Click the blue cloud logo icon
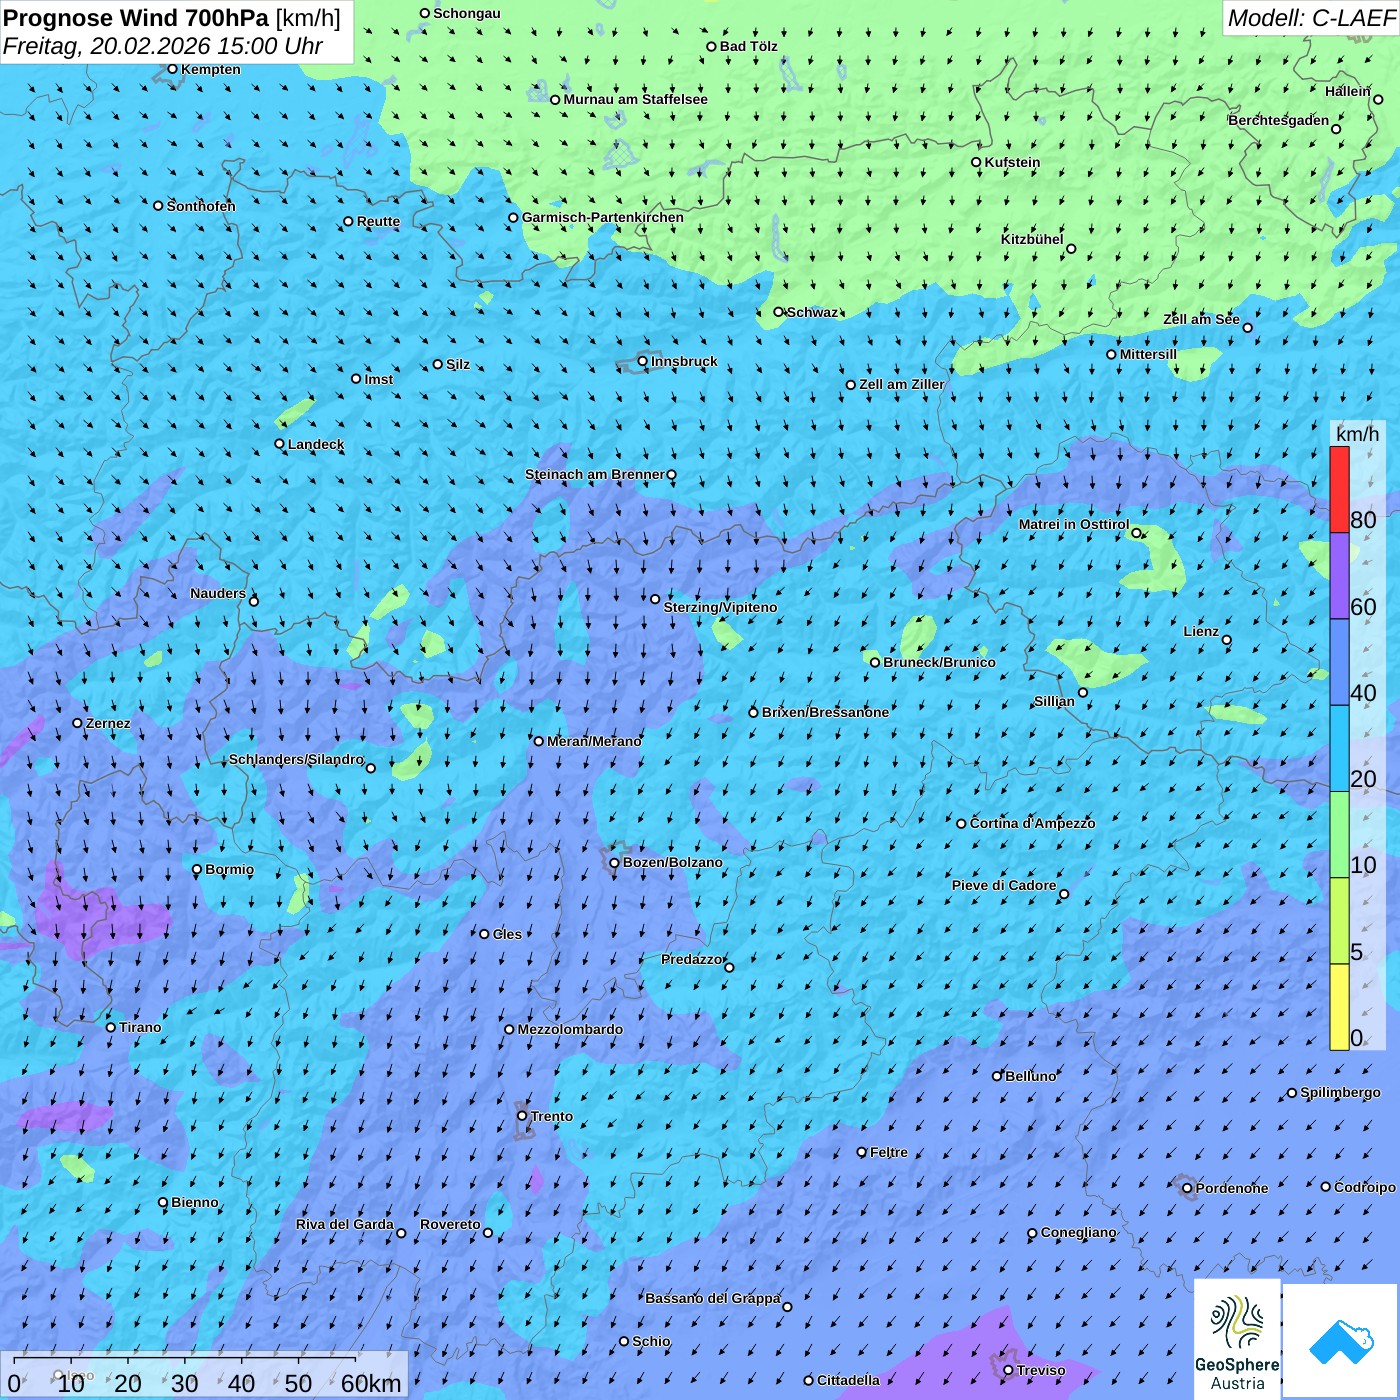1400x1400 pixels. [x=1340, y=1341]
